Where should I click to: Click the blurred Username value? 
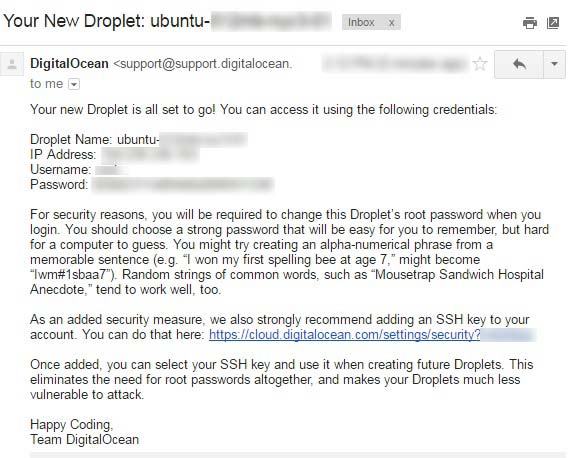(x=111, y=170)
